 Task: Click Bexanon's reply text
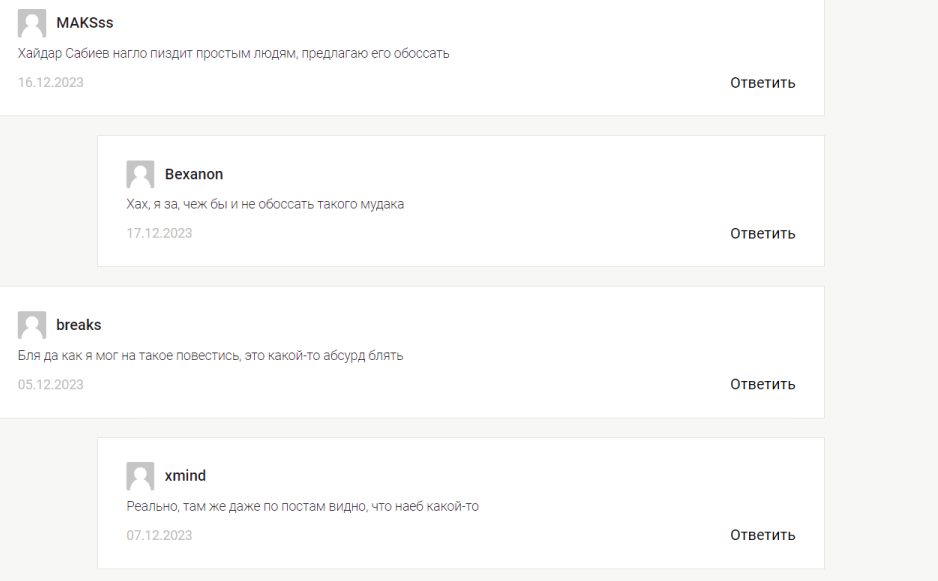265,205
